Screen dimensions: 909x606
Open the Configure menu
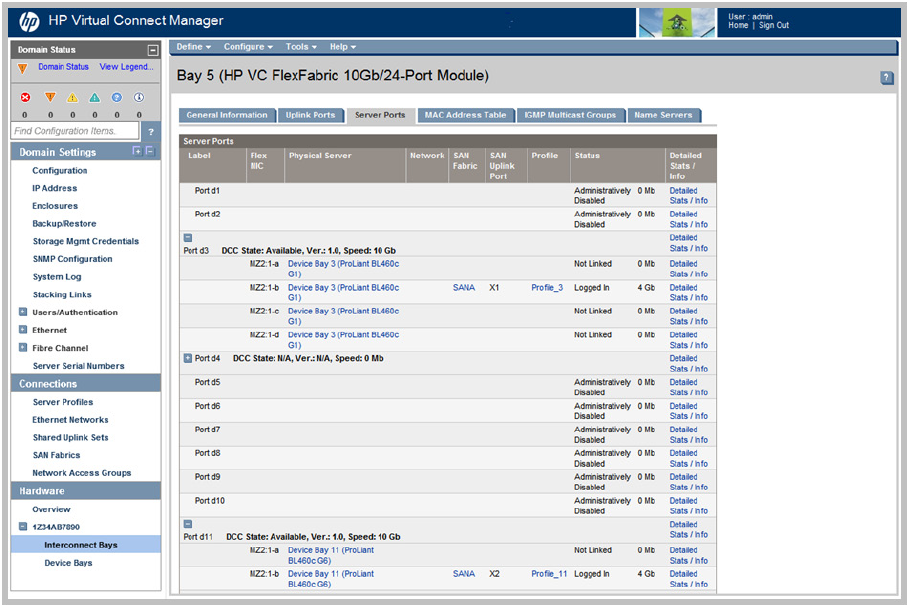(x=248, y=47)
